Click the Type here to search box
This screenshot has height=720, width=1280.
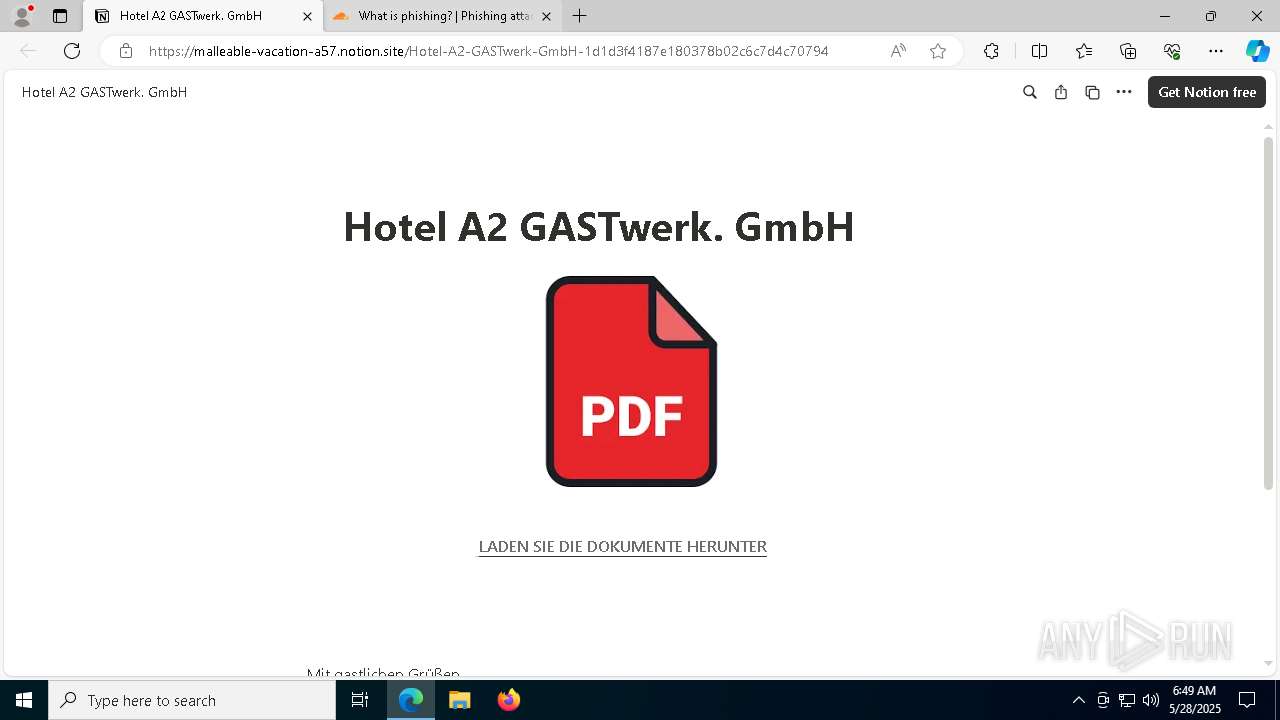(x=192, y=700)
